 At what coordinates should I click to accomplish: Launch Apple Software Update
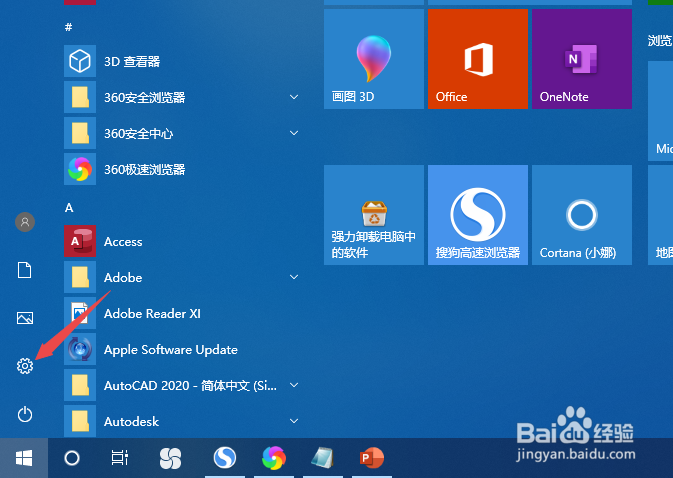pyautogui.click(x=151, y=349)
